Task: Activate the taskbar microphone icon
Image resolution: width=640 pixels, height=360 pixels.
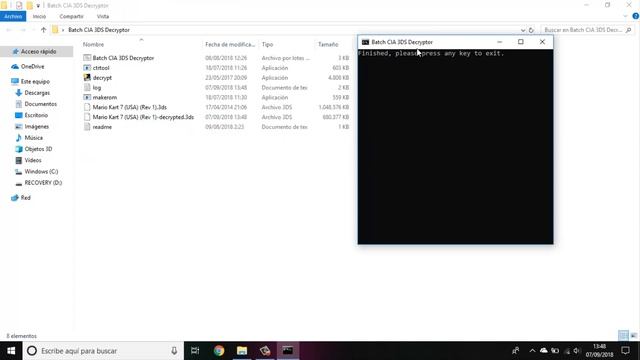Action: [174, 351]
